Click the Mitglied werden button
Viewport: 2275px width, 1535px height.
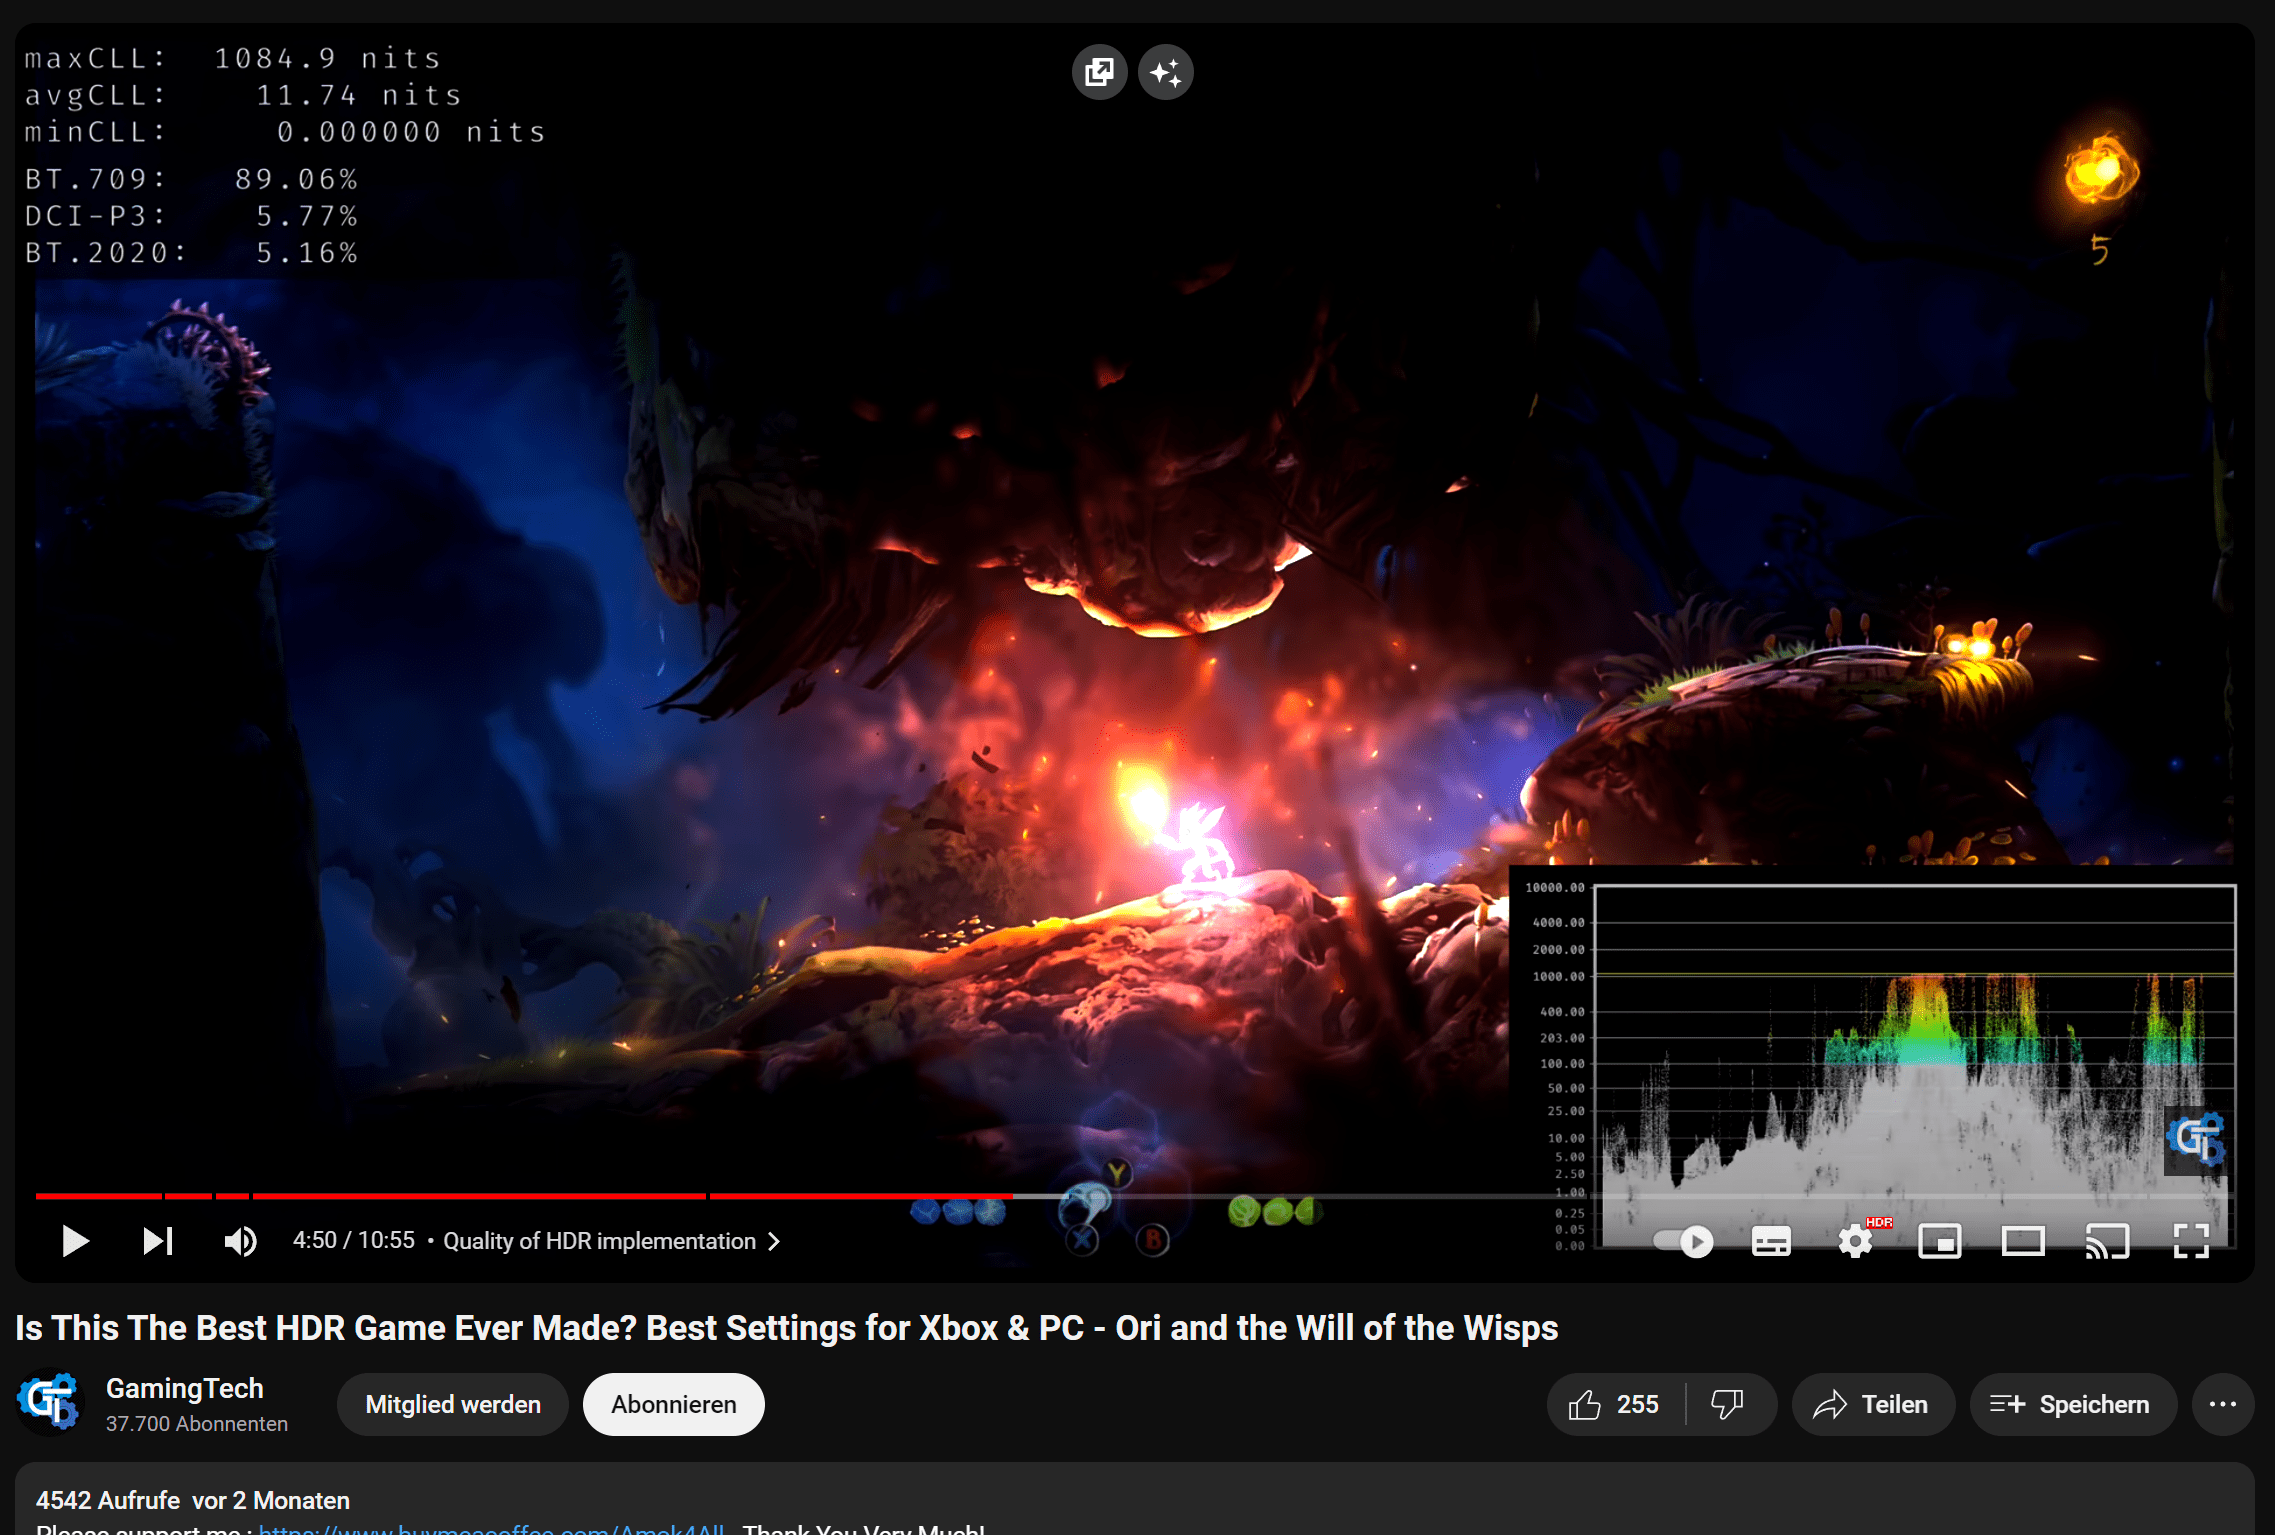[453, 1404]
